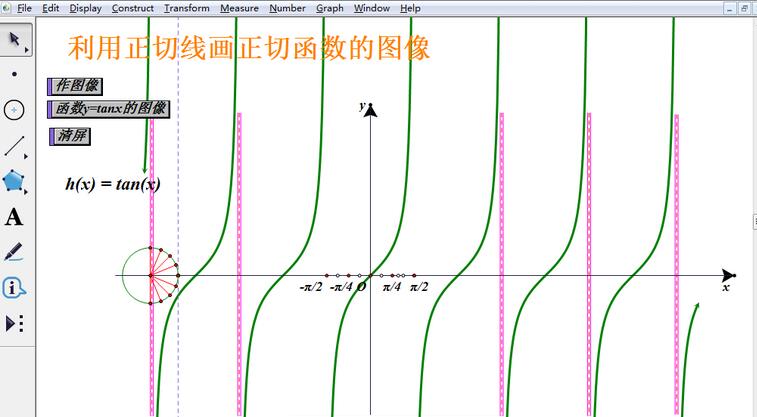Minimize the document window
This screenshot has height=417, width=757.
coord(729,8)
